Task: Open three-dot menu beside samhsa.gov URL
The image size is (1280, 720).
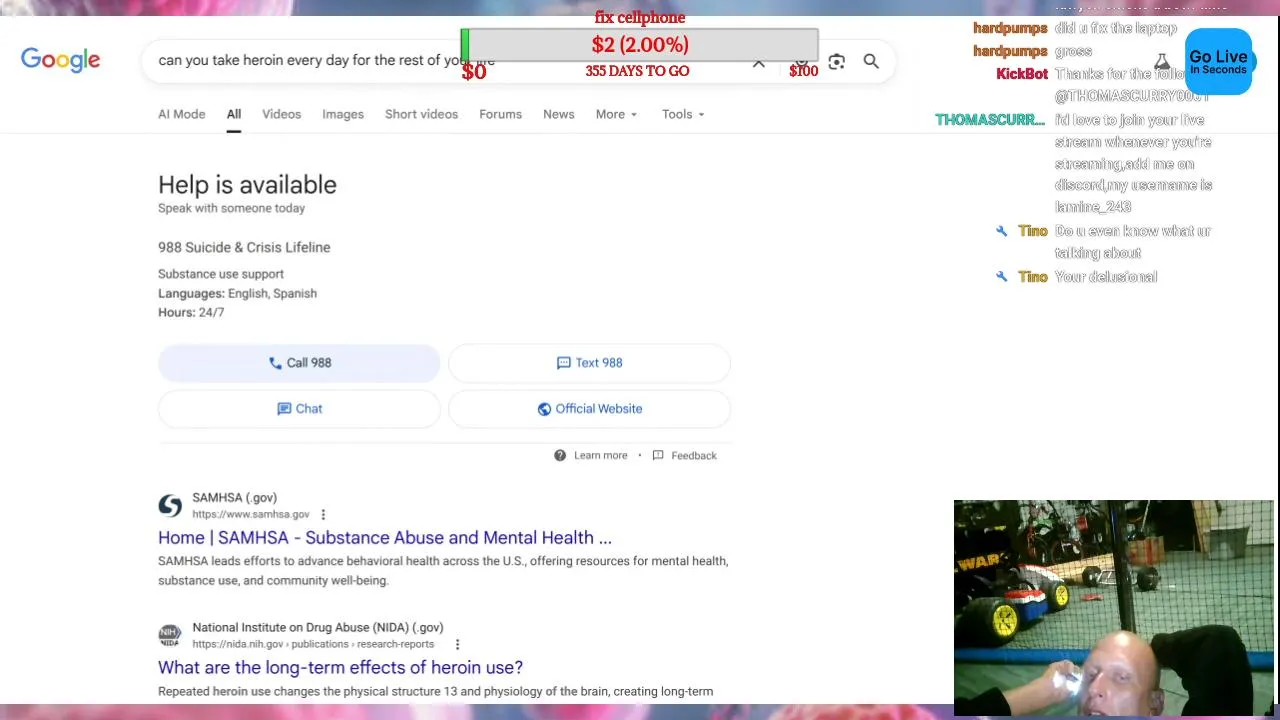Action: [323, 514]
